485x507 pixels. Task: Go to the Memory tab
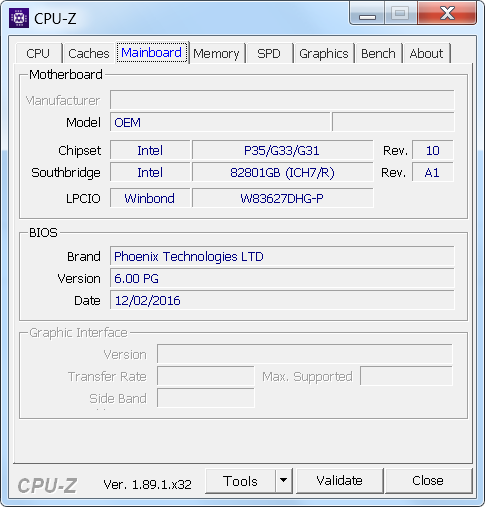pyautogui.click(x=217, y=53)
